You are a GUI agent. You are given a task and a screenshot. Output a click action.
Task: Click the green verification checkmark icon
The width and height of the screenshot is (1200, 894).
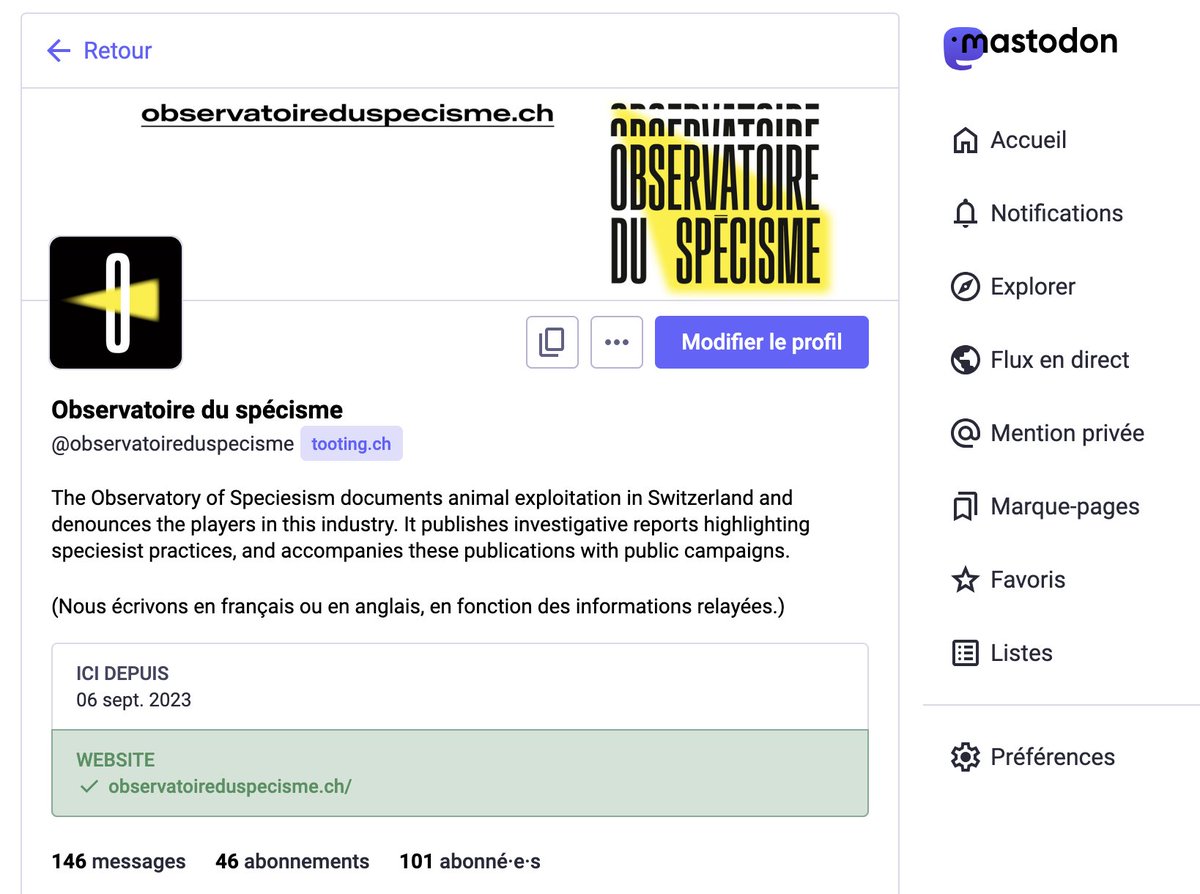89,787
